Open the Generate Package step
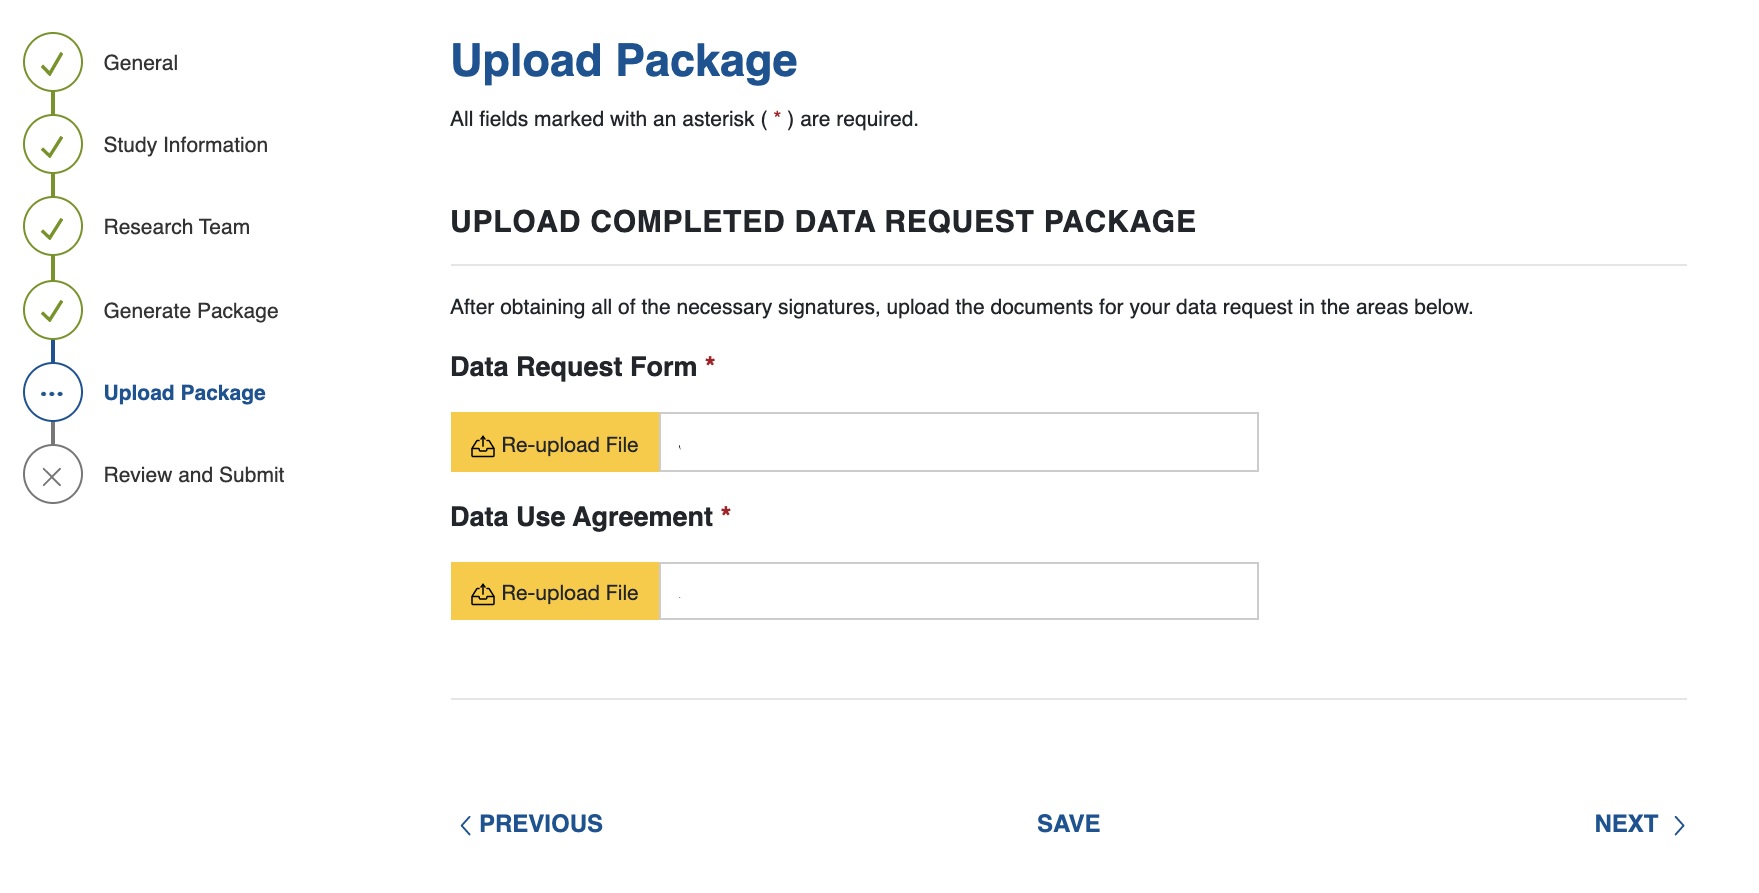Viewport: 1759px width, 893px height. [191, 311]
